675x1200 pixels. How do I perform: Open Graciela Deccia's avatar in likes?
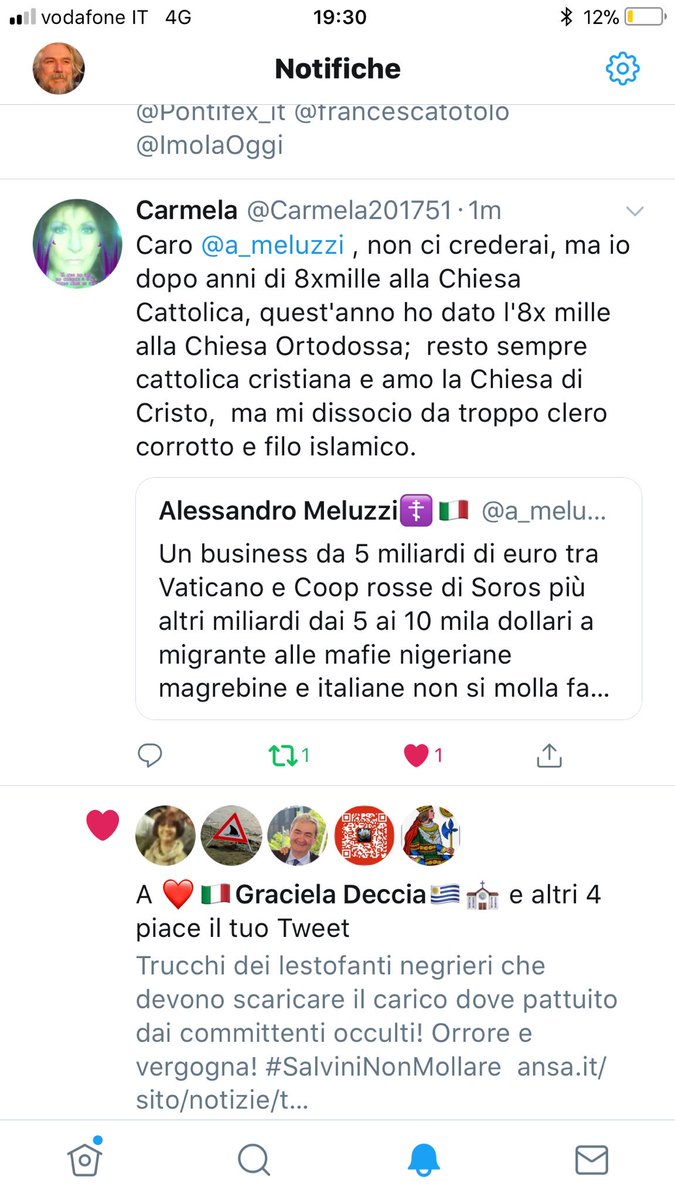(x=166, y=835)
